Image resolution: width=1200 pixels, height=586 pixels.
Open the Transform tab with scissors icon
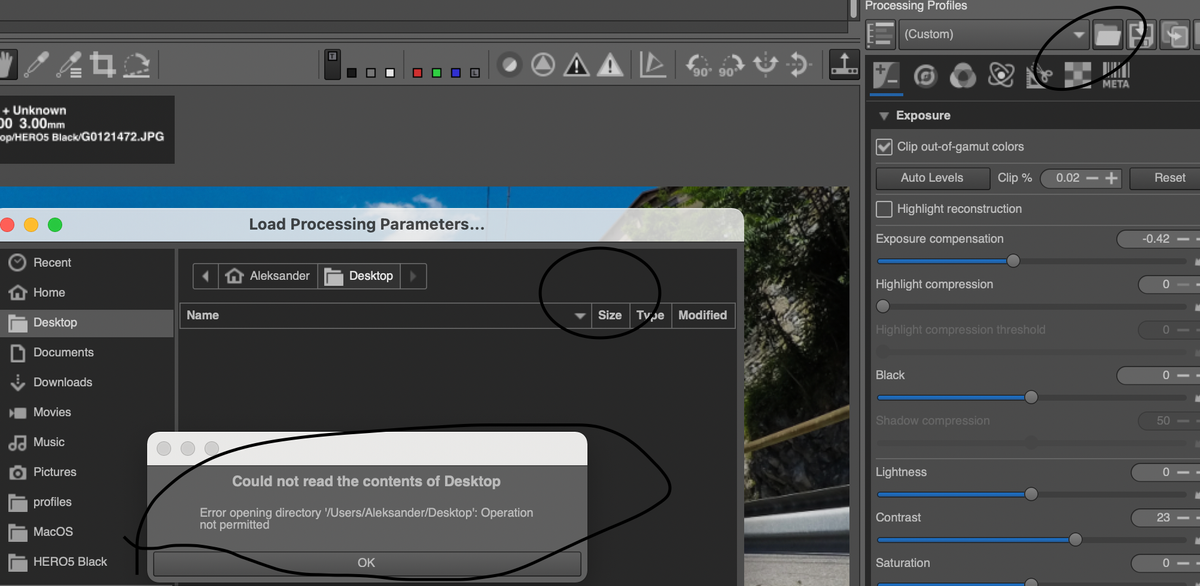[1040, 74]
